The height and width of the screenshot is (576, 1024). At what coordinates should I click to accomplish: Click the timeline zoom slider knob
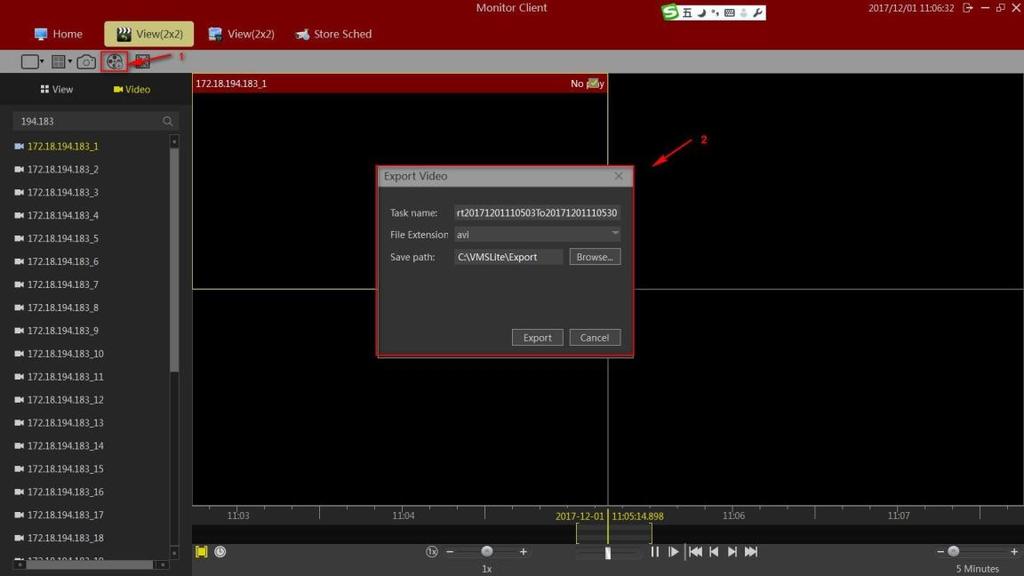(x=953, y=552)
